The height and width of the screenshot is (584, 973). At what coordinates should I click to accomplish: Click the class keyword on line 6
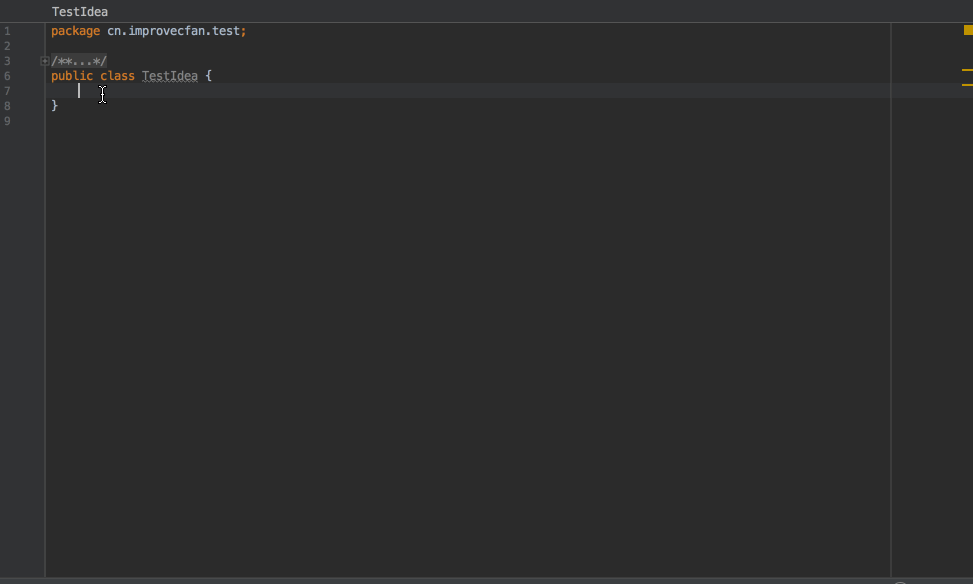coord(117,76)
